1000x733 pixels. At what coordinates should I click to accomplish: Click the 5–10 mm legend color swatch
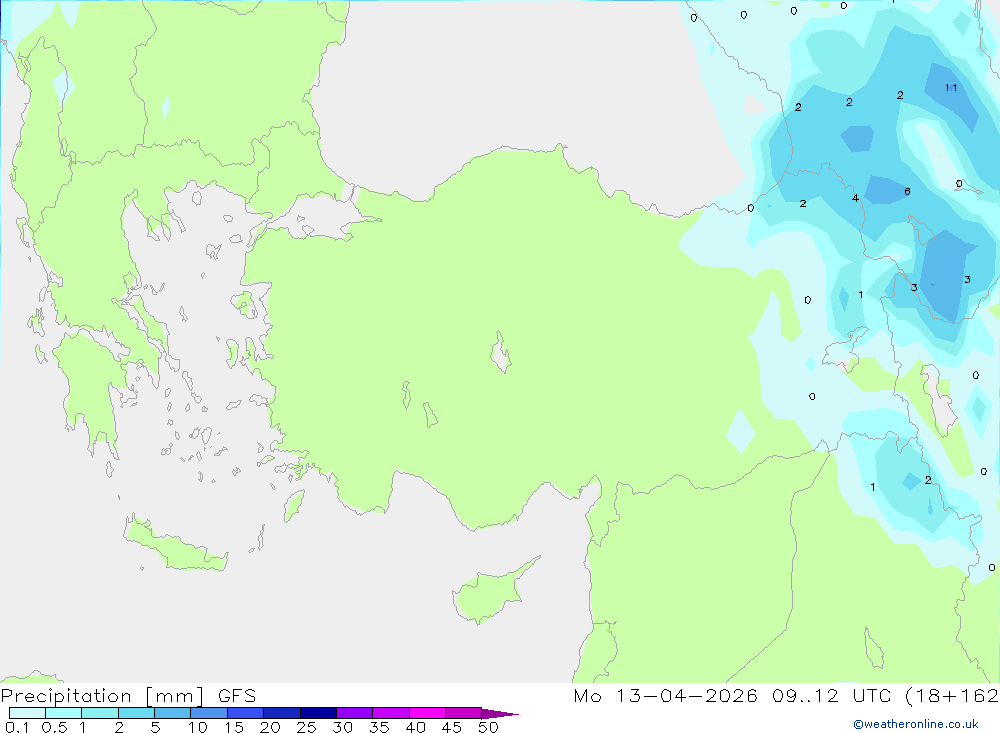(173, 713)
